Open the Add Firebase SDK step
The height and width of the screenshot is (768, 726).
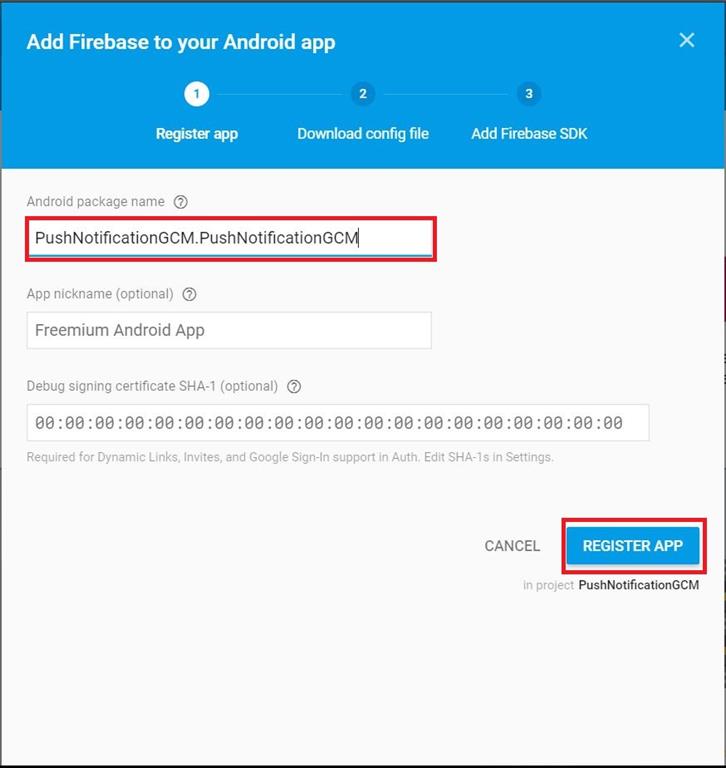pyautogui.click(x=529, y=134)
